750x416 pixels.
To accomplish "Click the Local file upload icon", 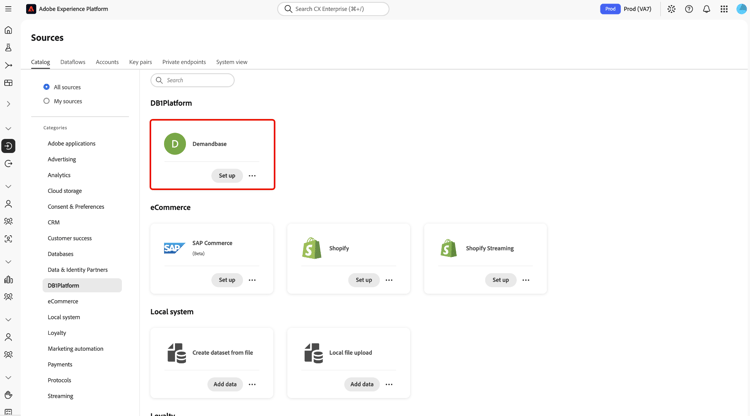I will [313, 353].
